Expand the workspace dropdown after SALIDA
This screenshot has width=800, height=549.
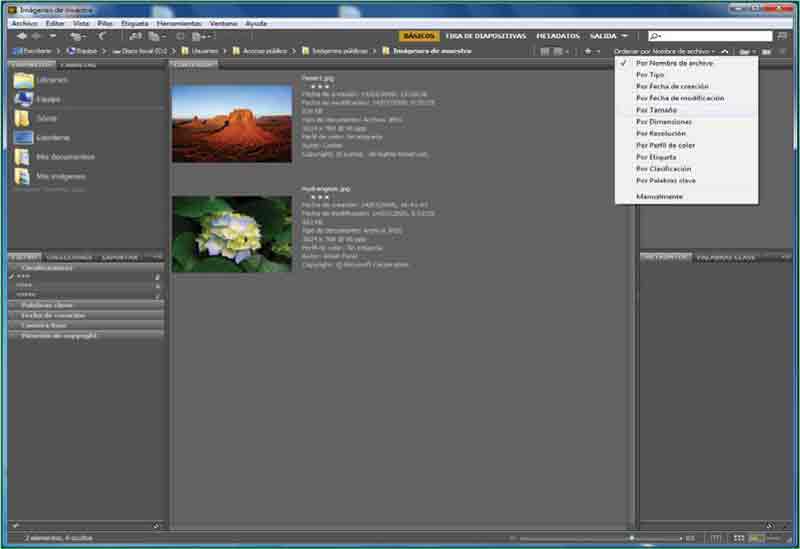point(624,36)
